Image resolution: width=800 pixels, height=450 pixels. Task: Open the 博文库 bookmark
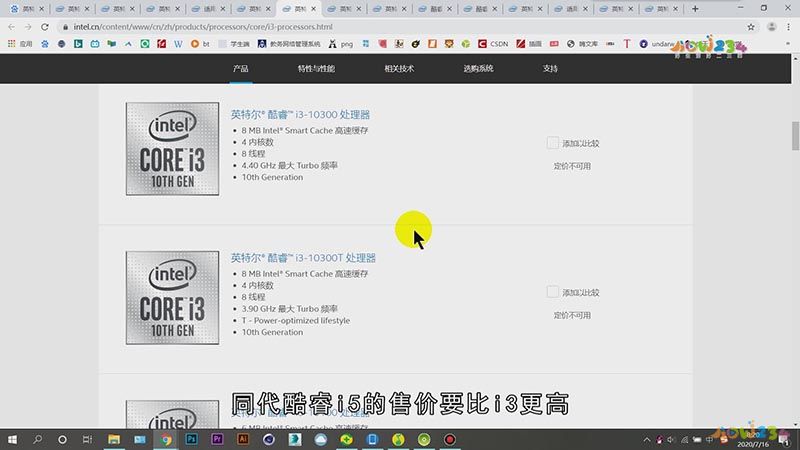pos(582,44)
